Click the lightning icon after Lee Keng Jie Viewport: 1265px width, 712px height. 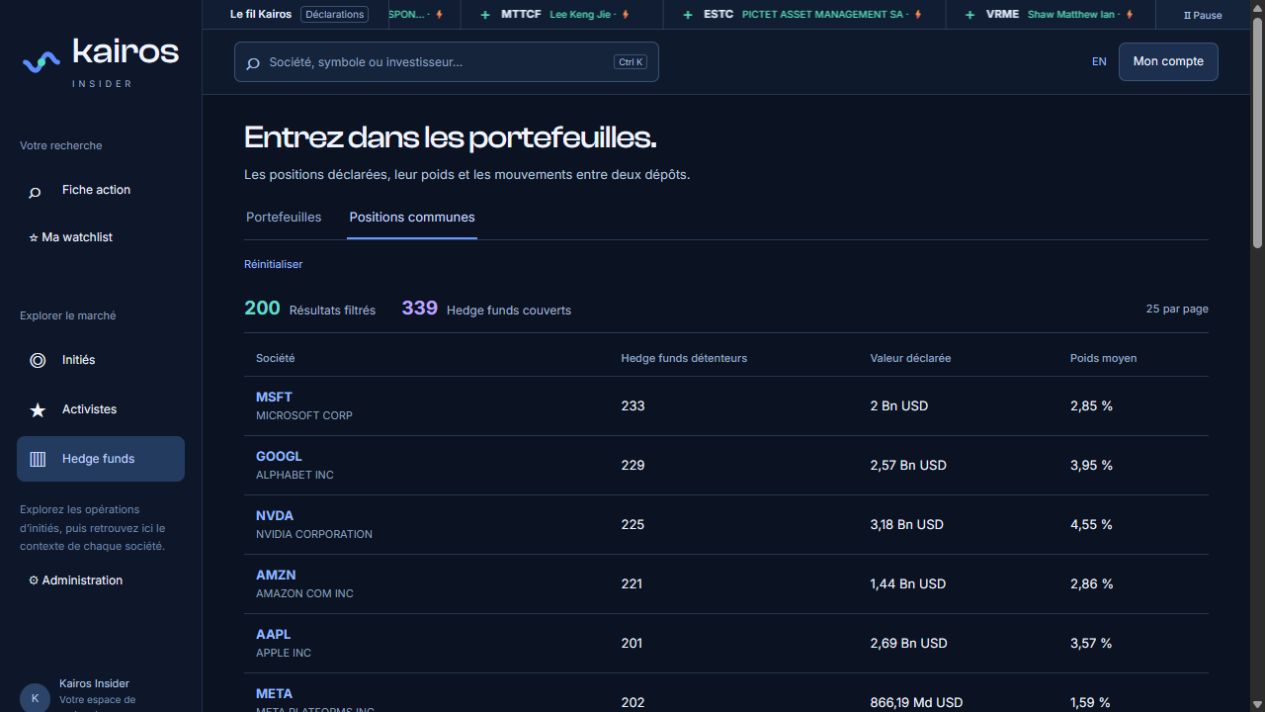click(x=626, y=14)
